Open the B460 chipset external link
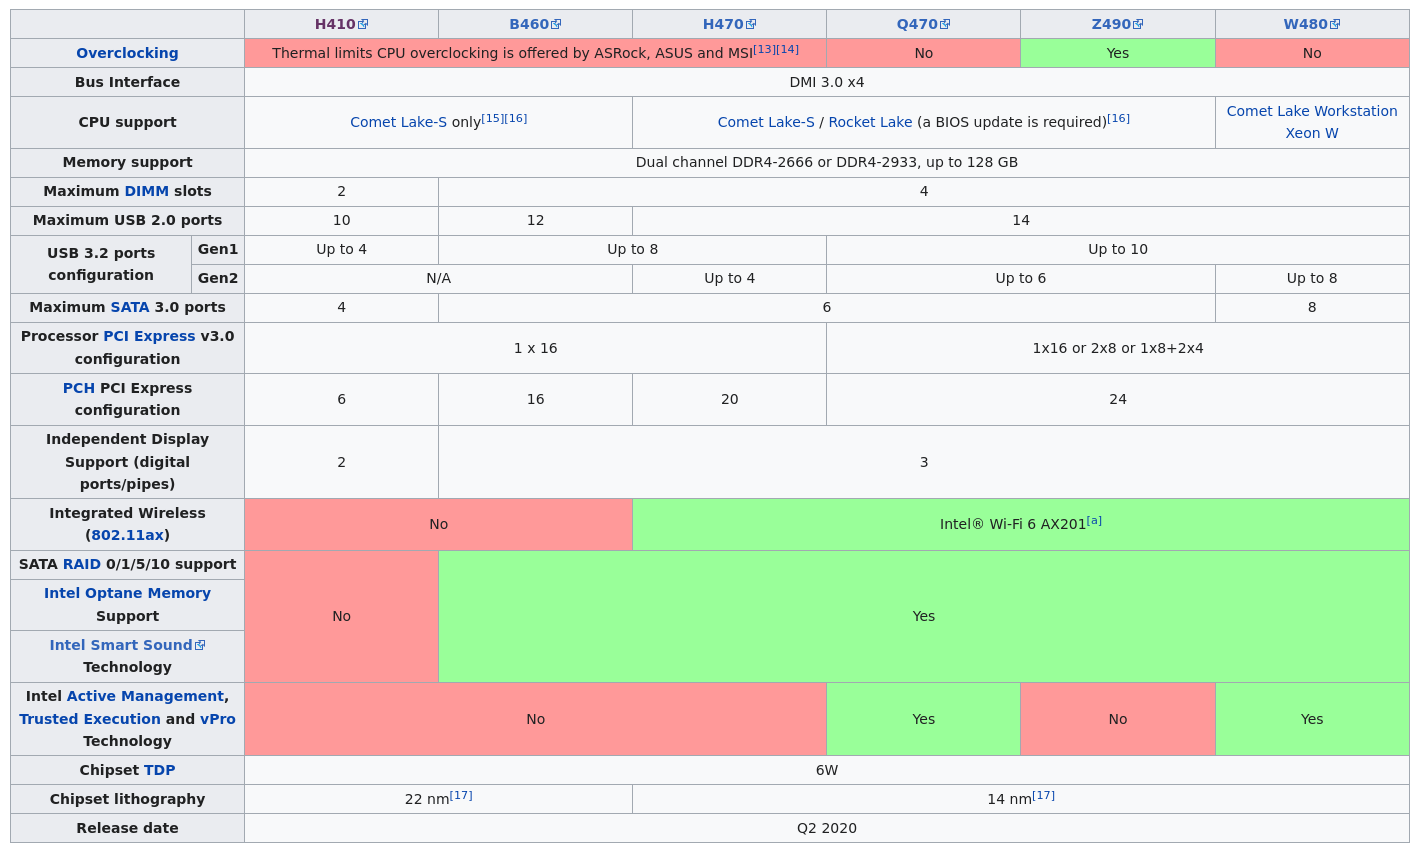The width and height of the screenshot is (1418, 853). [x=535, y=24]
